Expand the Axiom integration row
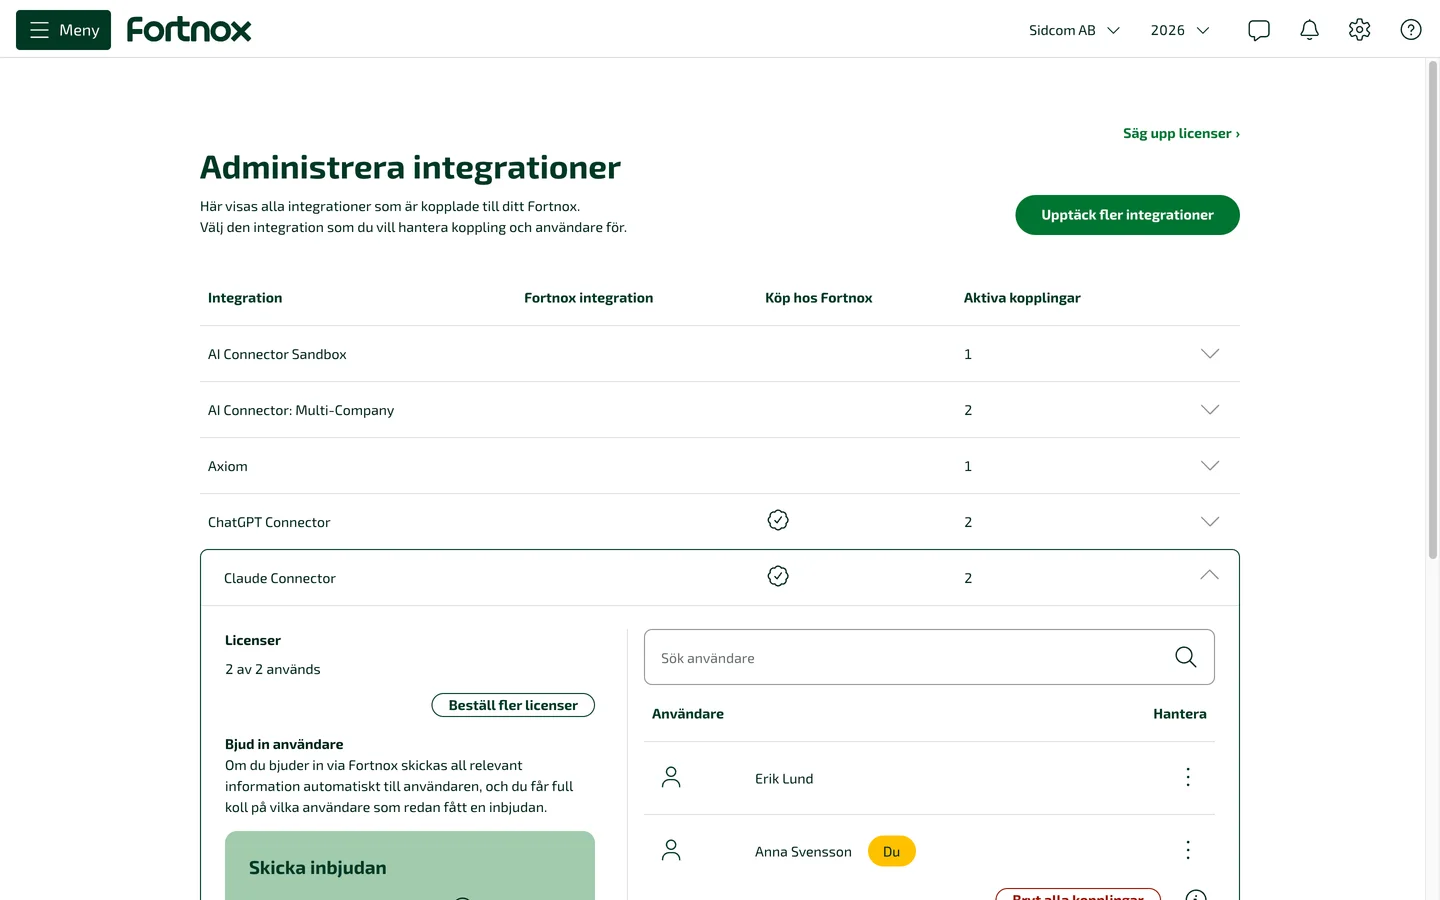 pos(1210,466)
